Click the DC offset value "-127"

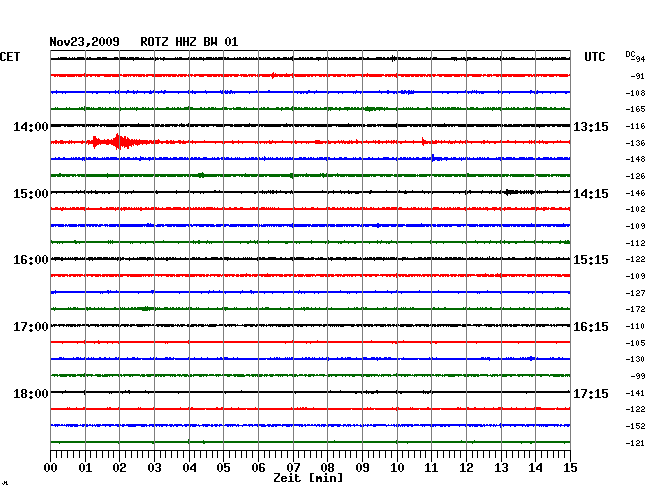click(x=635, y=293)
